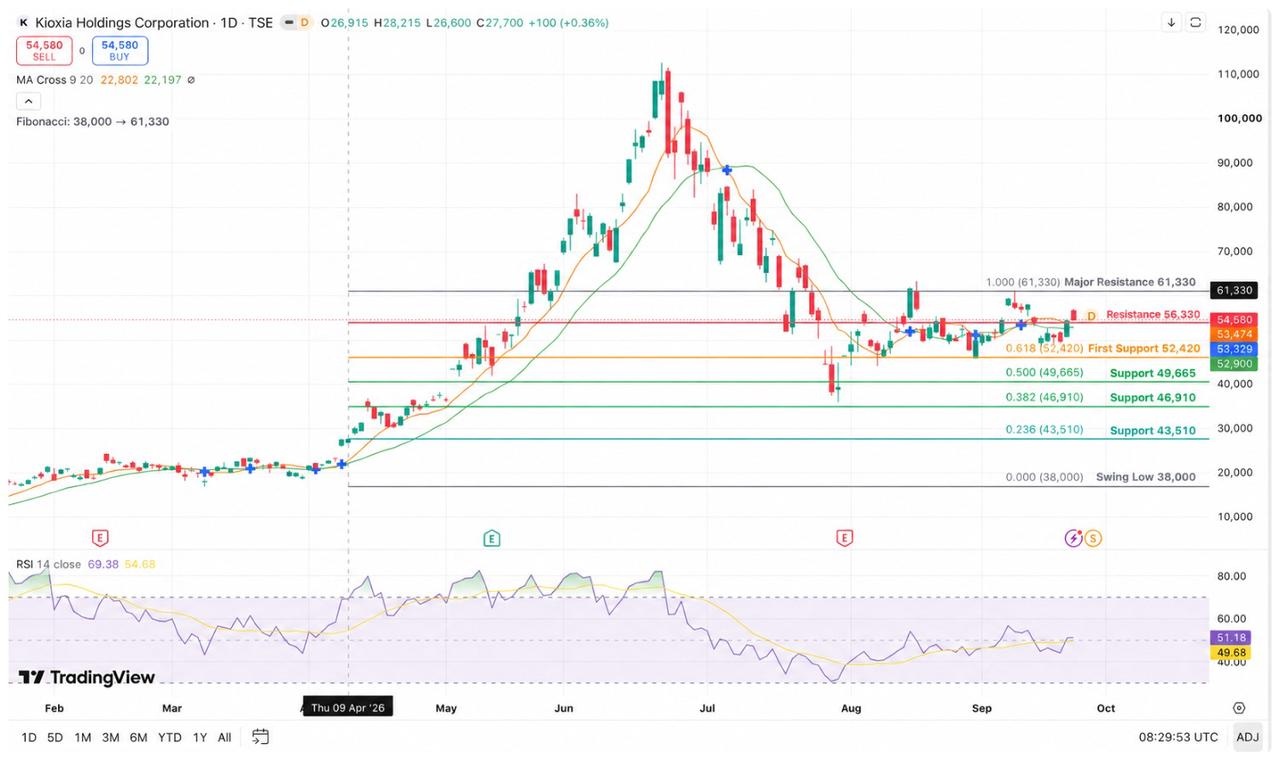Click the "Support 46,910" label
This screenshot has height=761, width=1280.
(1153, 398)
